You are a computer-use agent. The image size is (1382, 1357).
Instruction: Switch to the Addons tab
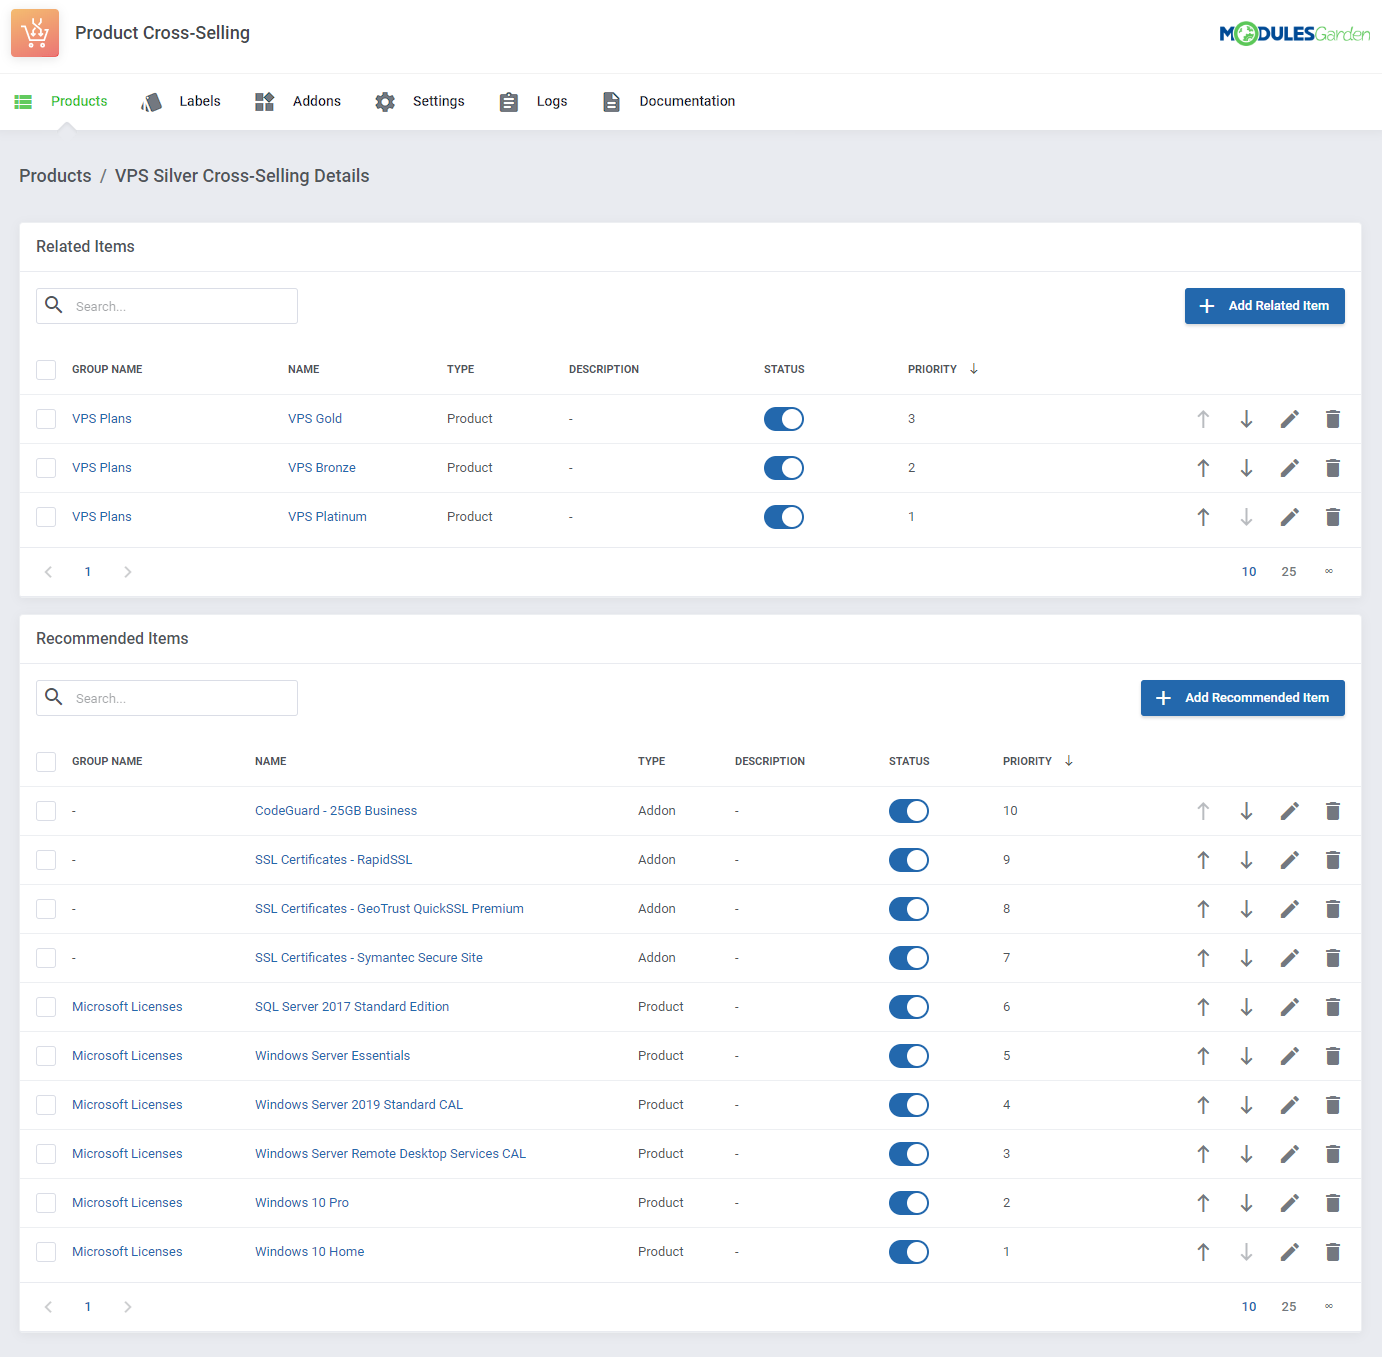pyautogui.click(x=297, y=101)
